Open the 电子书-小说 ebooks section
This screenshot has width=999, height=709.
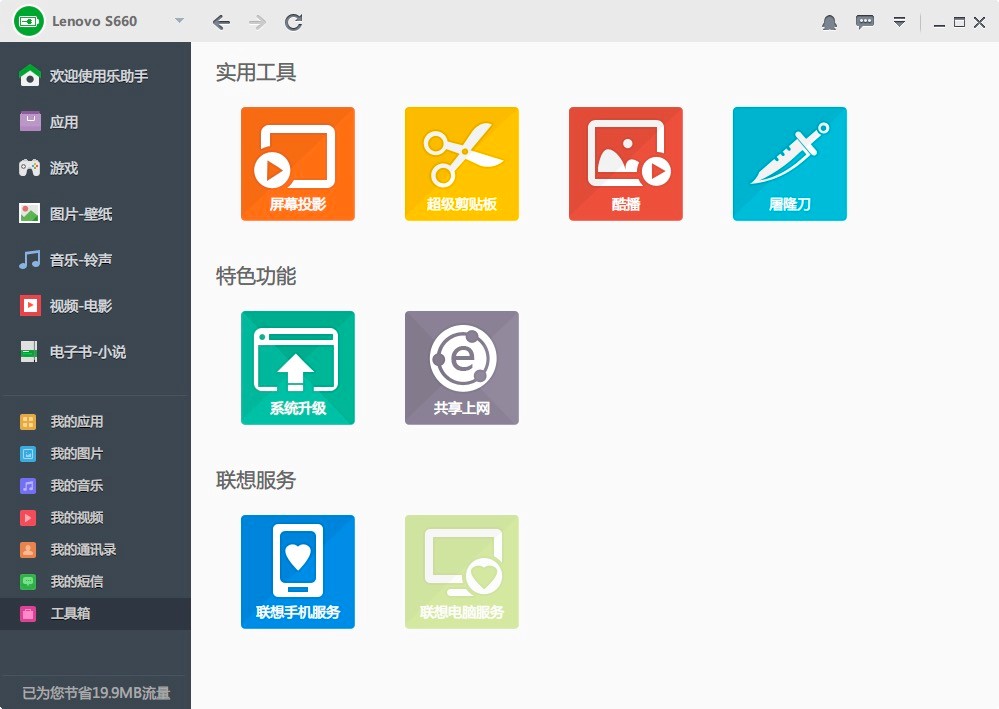click(96, 351)
